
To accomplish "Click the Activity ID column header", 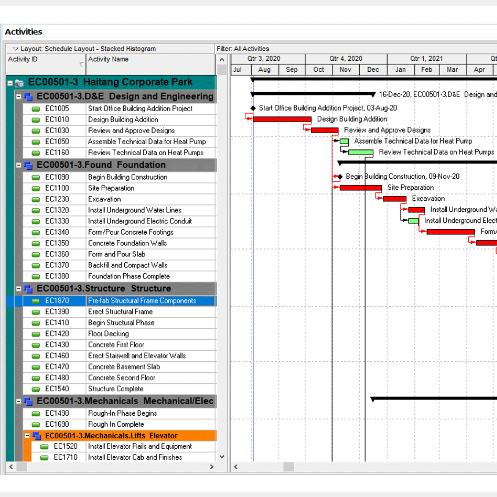I will tap(46, 64).
